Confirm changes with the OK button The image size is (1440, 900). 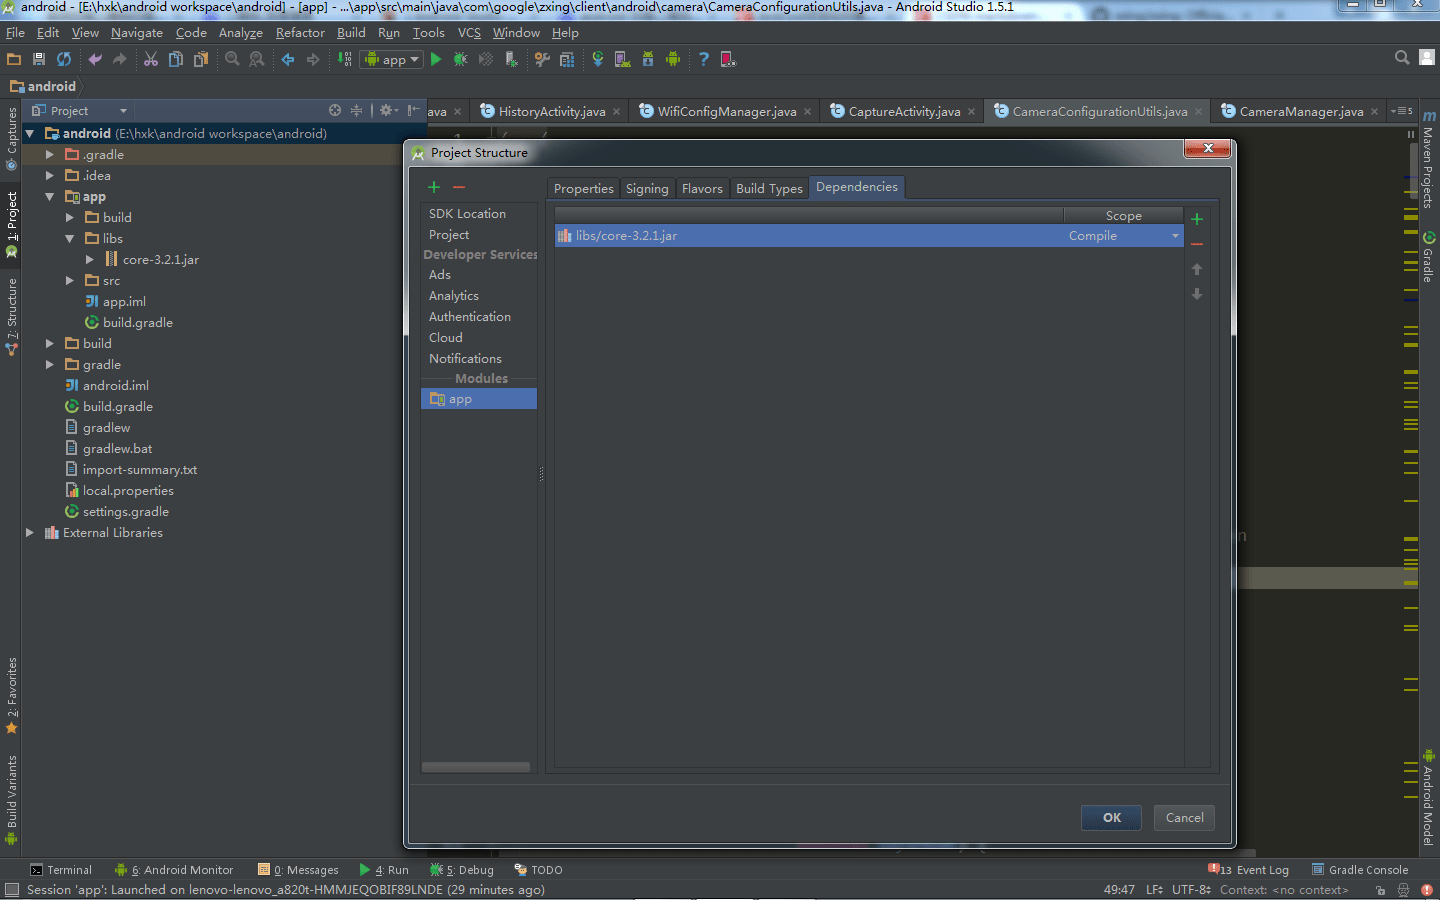(1111, 817)
